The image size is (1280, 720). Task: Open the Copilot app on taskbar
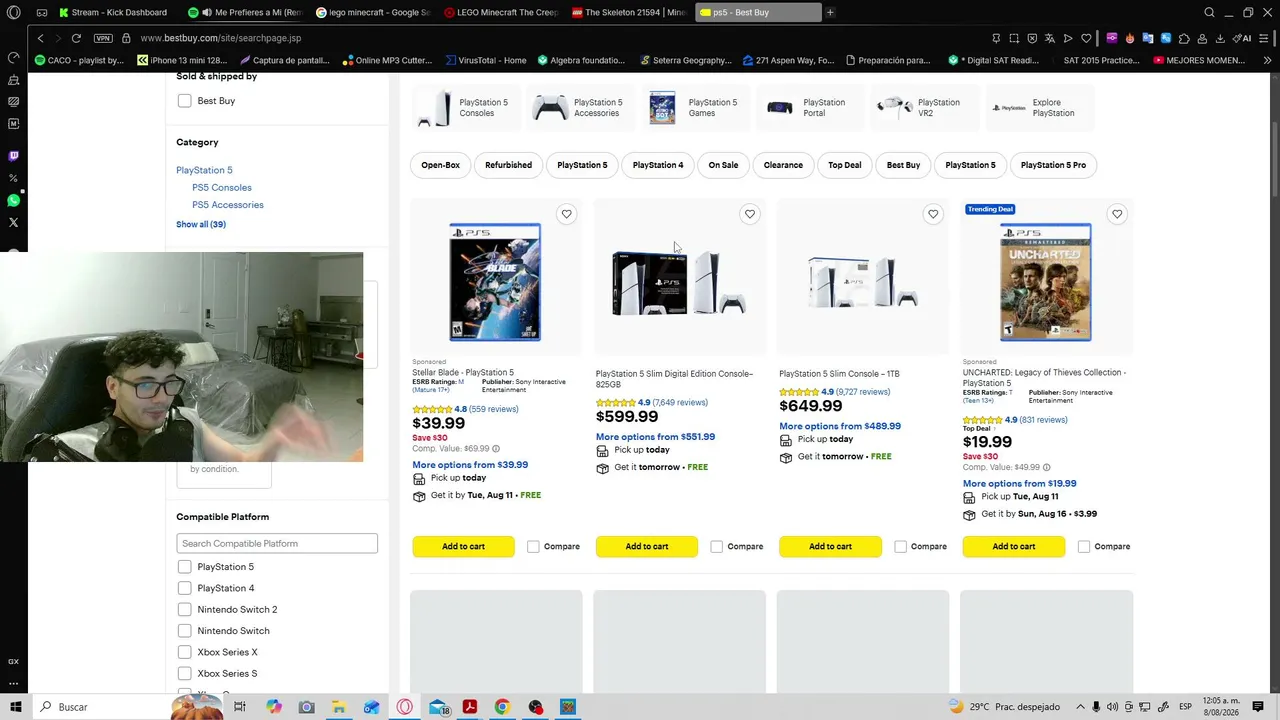(x=273, y=707)
